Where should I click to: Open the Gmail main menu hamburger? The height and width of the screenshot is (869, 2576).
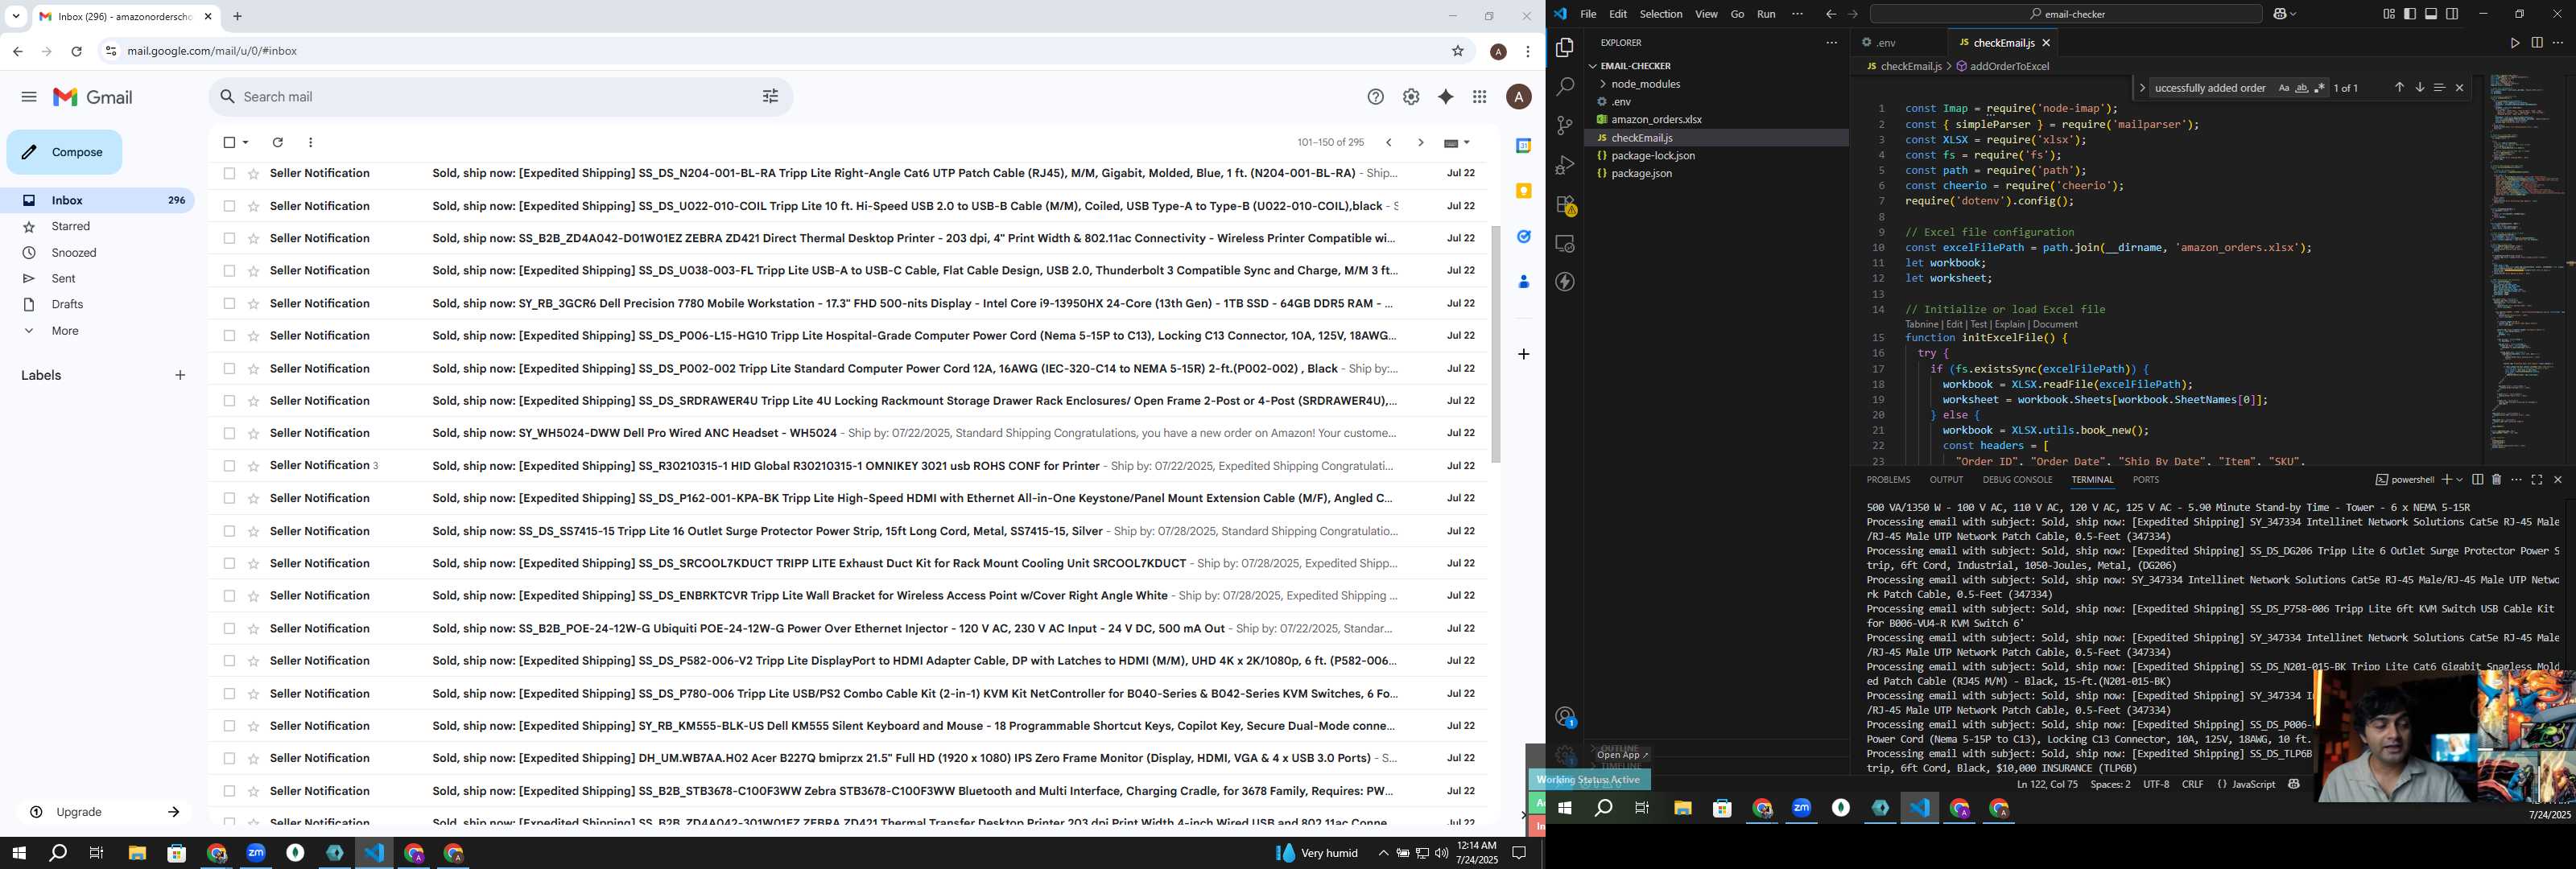[28, 97]
